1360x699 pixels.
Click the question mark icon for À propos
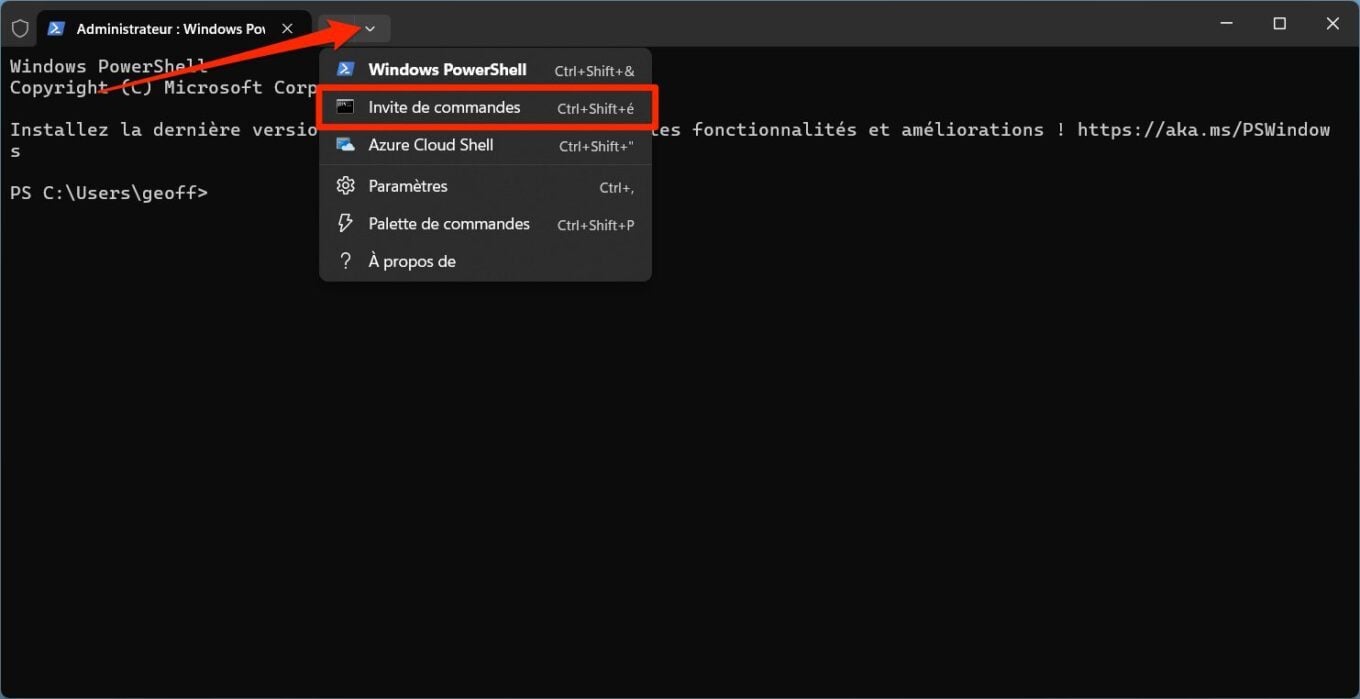[x=345, y=261]
